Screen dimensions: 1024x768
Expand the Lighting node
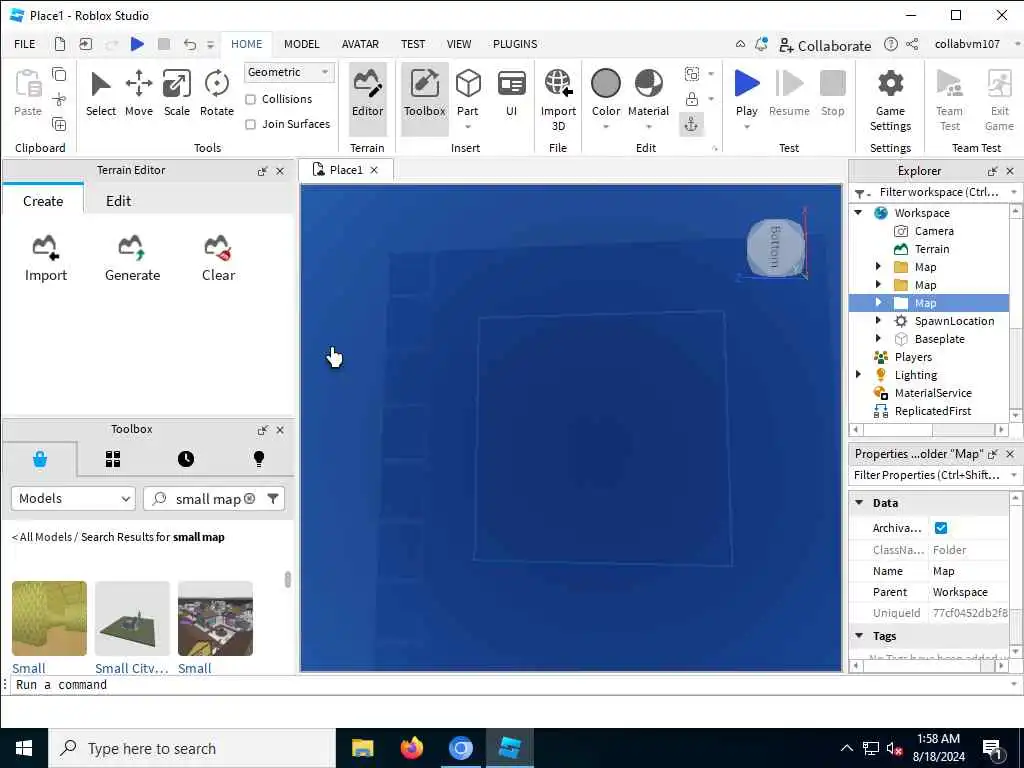pyautogui.click(x=859, y=375)
